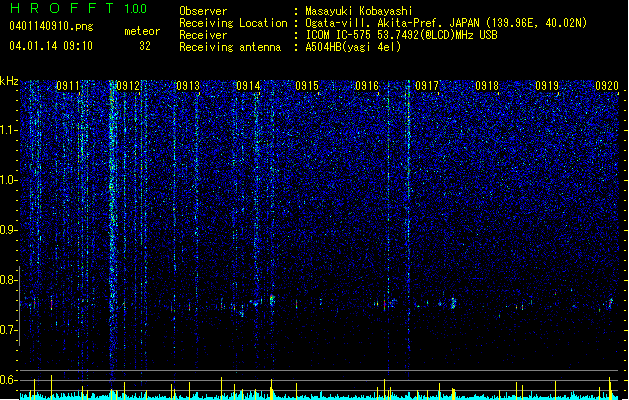Click the Receiving Location value Ogata-vill. Akita-Pref.
This screenshot has width=629, height=400.
point(373,23)
